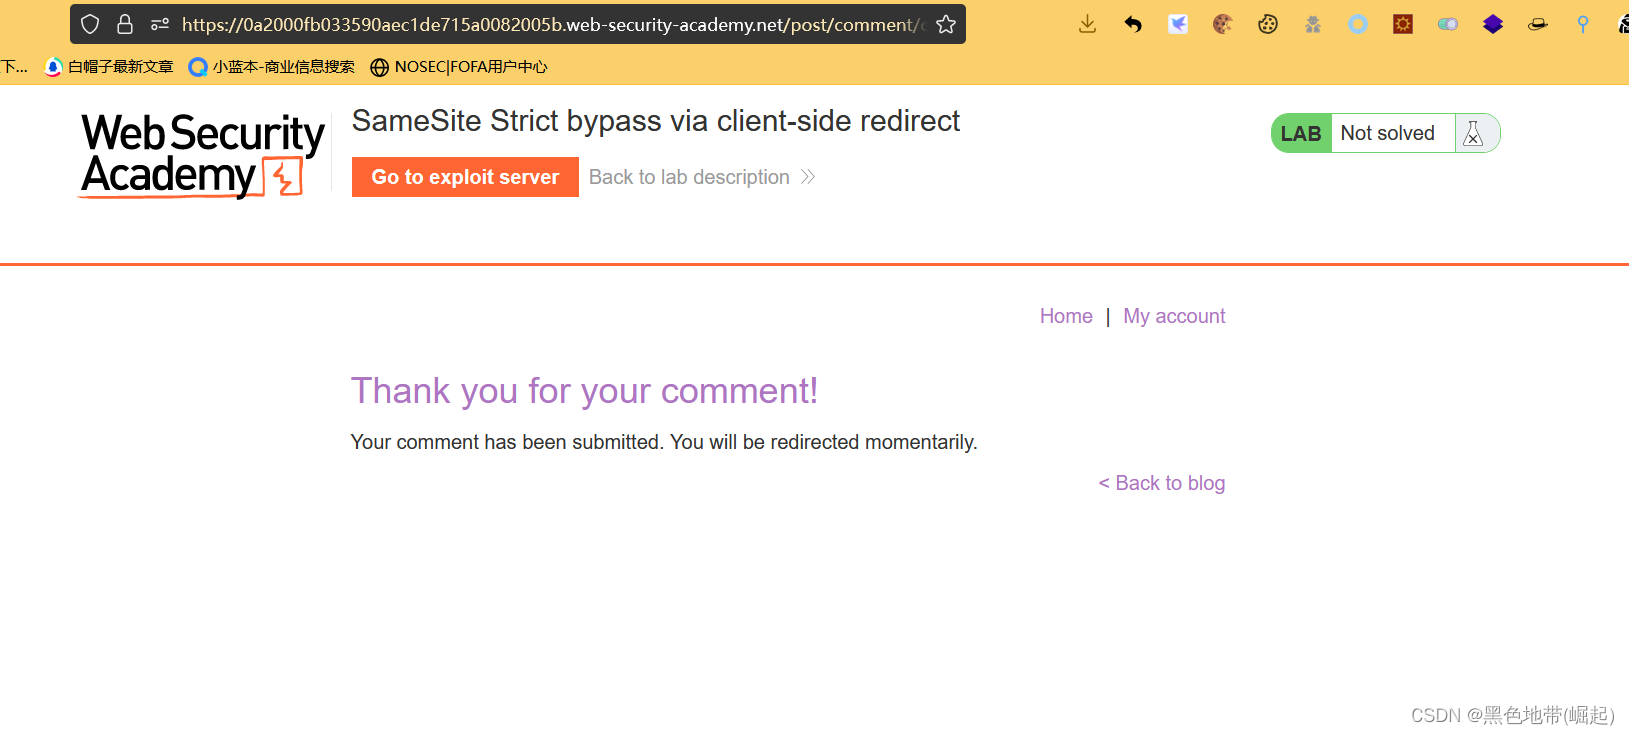
Task: Open the Downloads toolbar icon
Action: coord(1088,24)
